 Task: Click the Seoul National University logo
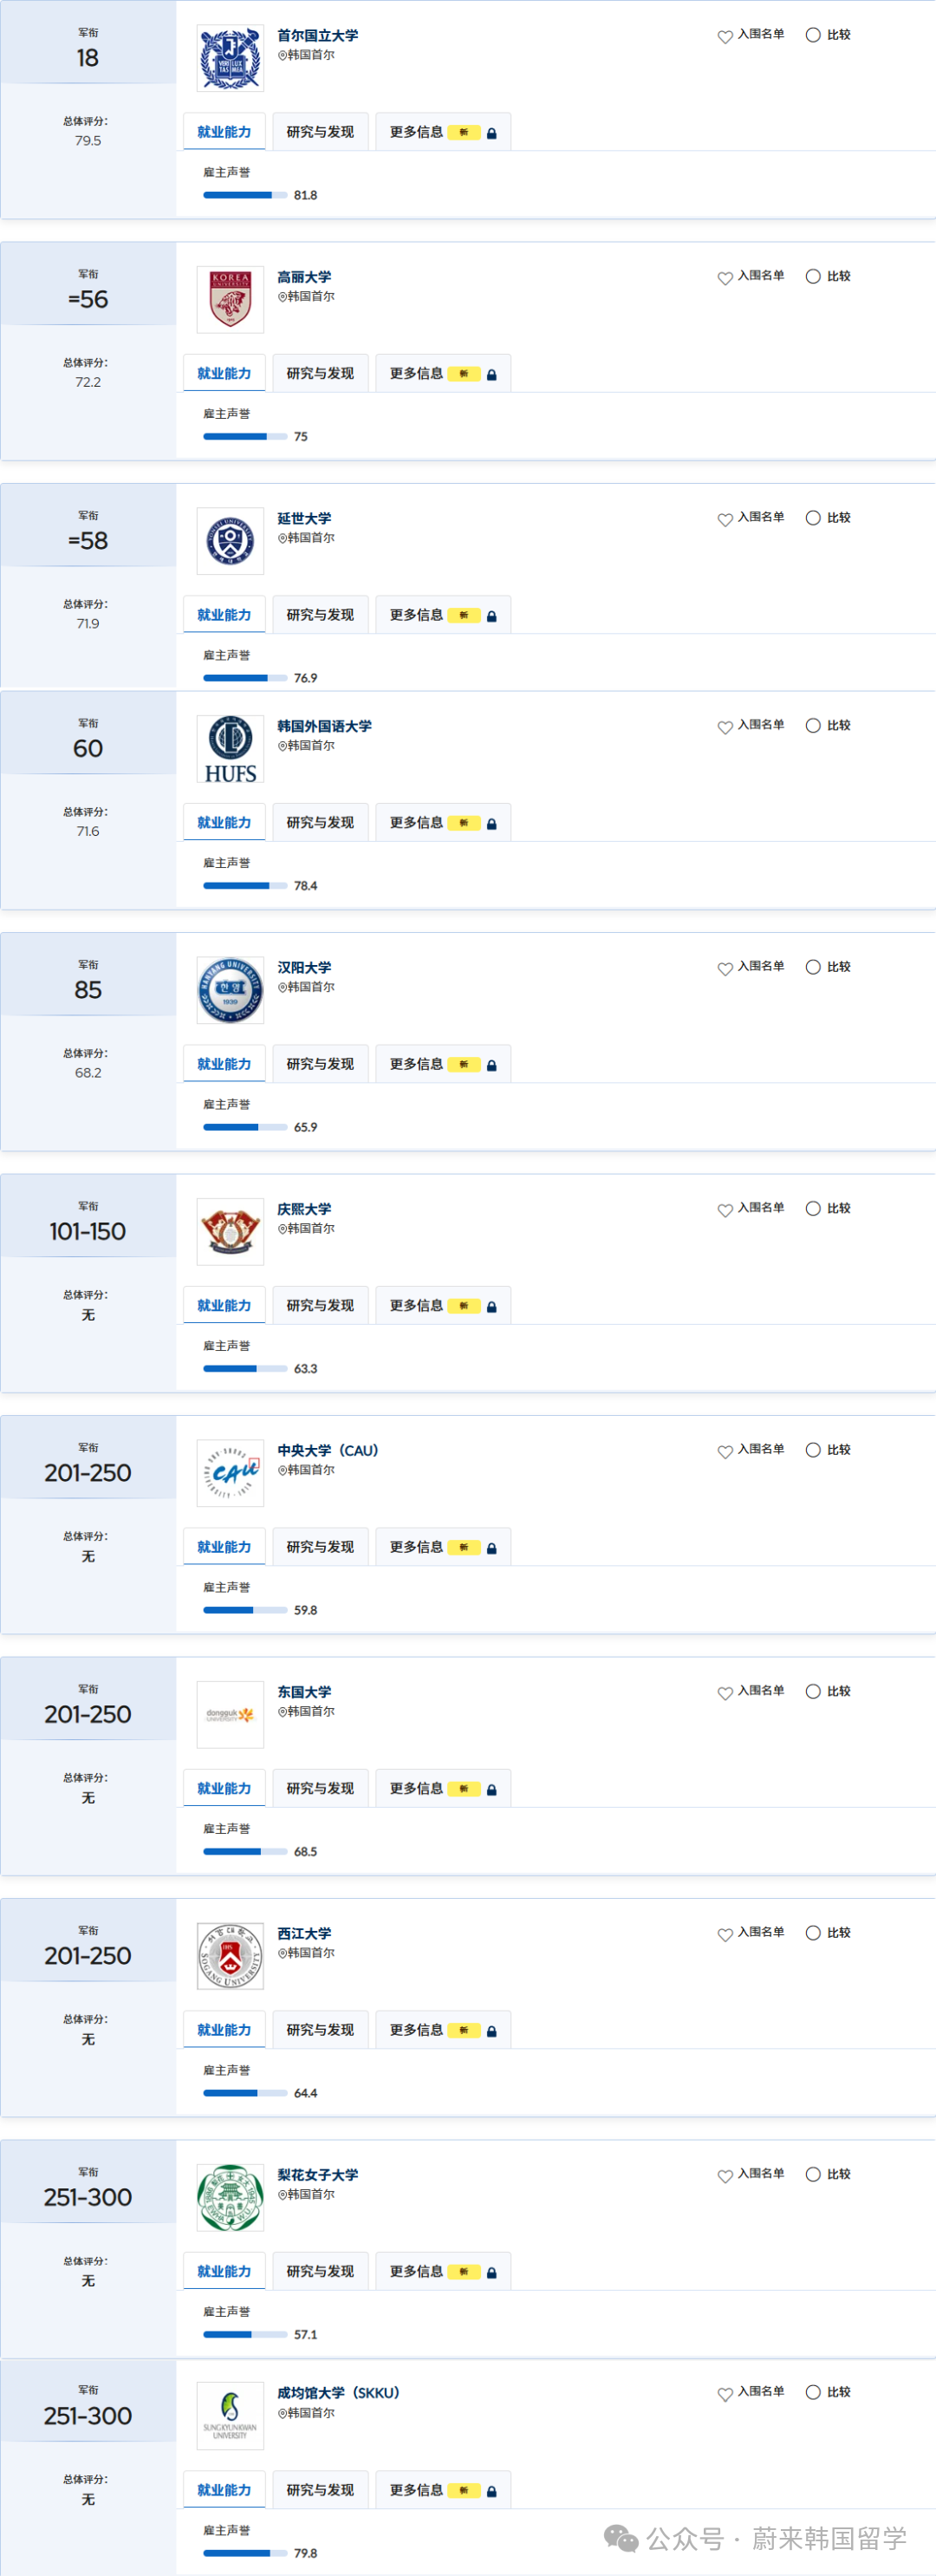pos(230,59)
